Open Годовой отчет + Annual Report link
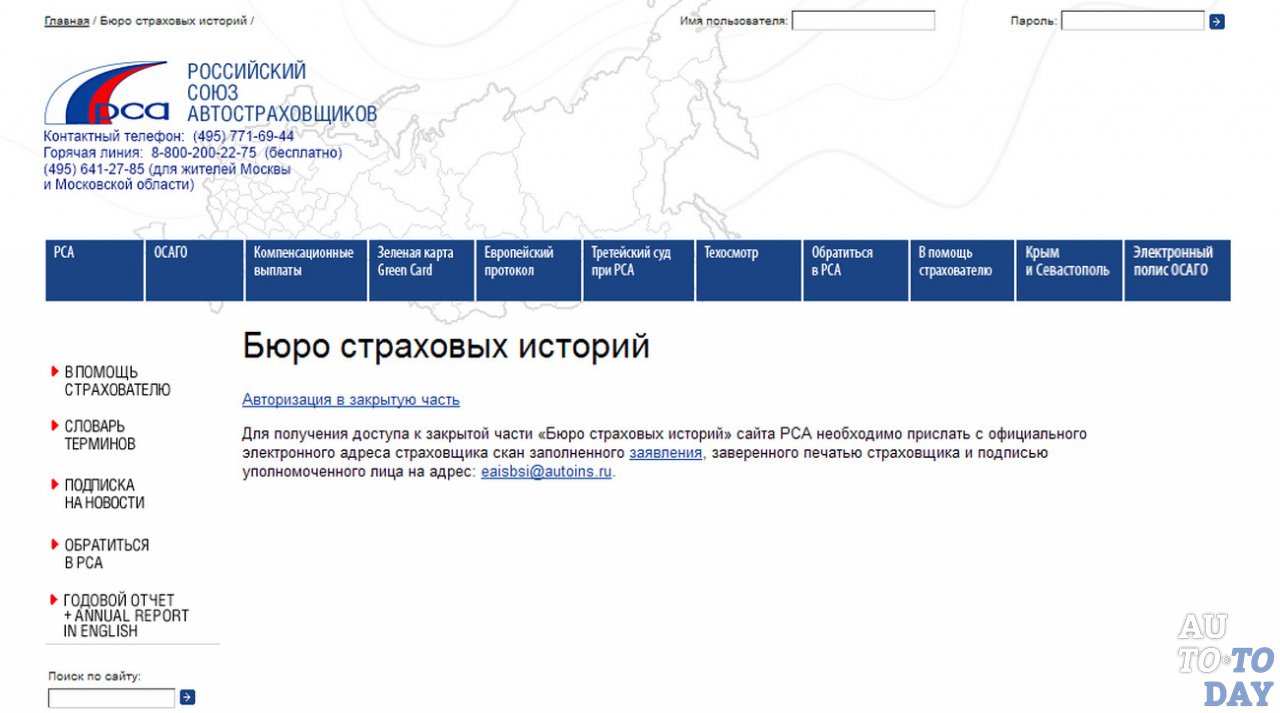The height and width of the screenshot is (713, 1280). 125,616
